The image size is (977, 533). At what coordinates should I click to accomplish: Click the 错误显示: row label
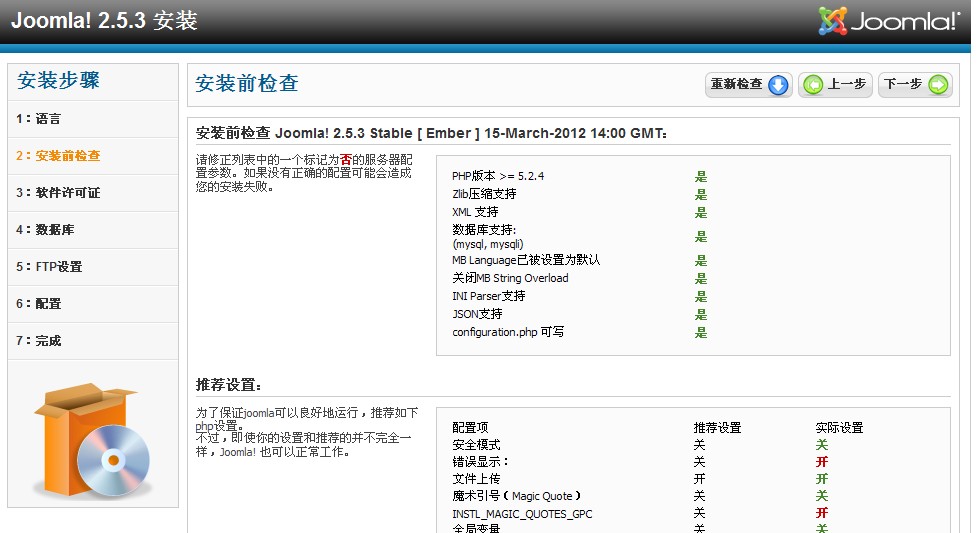480,462
